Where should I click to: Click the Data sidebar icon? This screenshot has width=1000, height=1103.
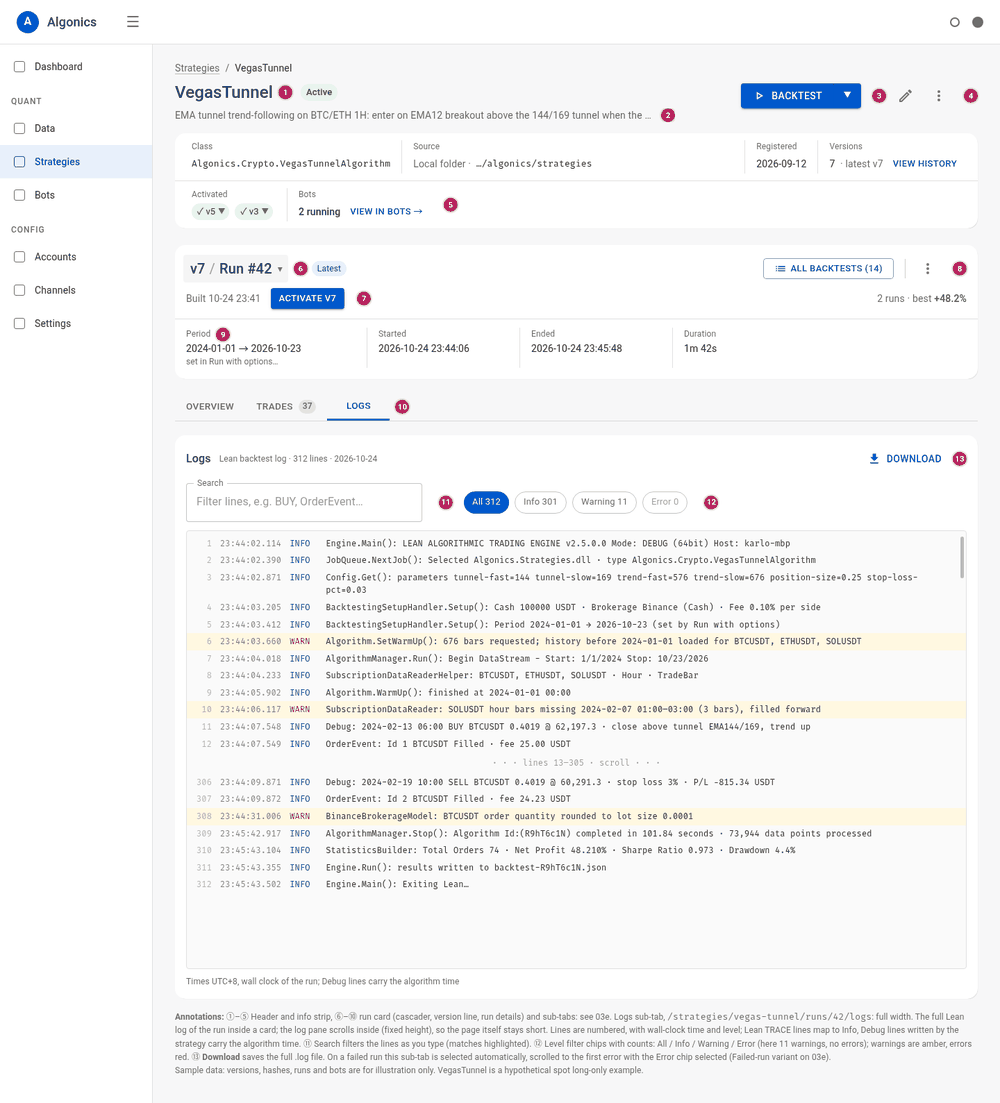(20, 129)
